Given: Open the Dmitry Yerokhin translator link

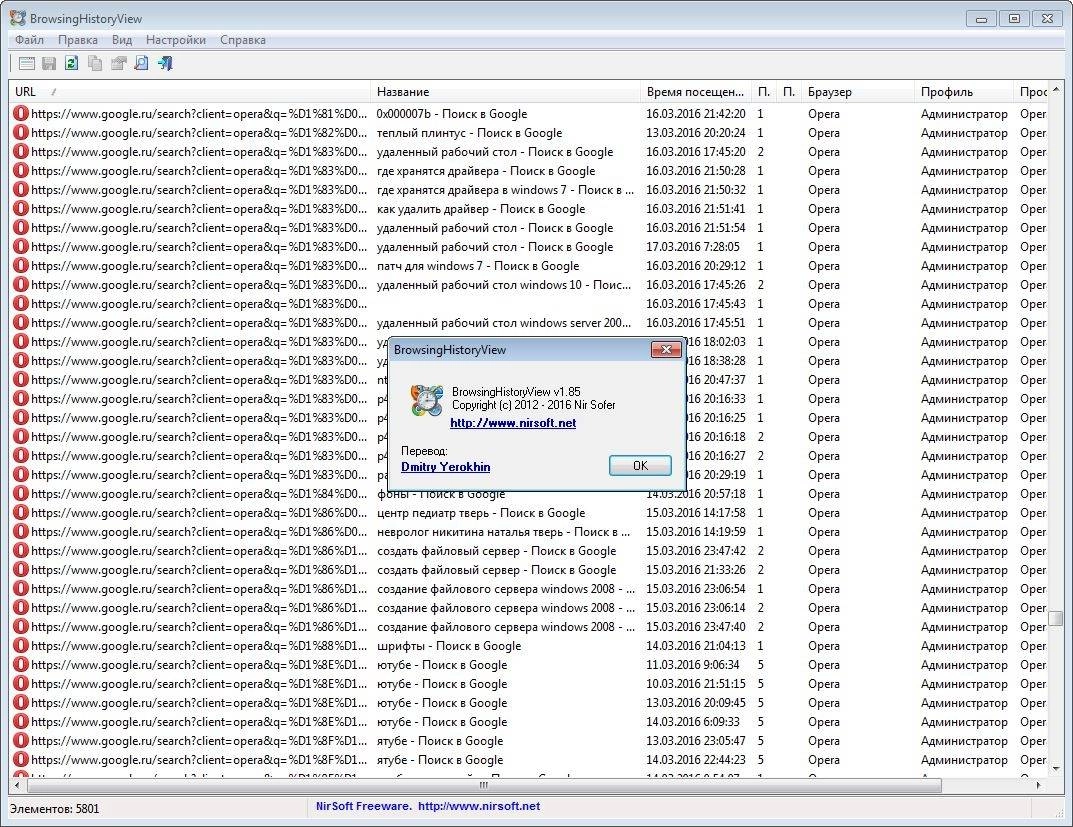Looking at the screenshot, I should coord(445,467).
